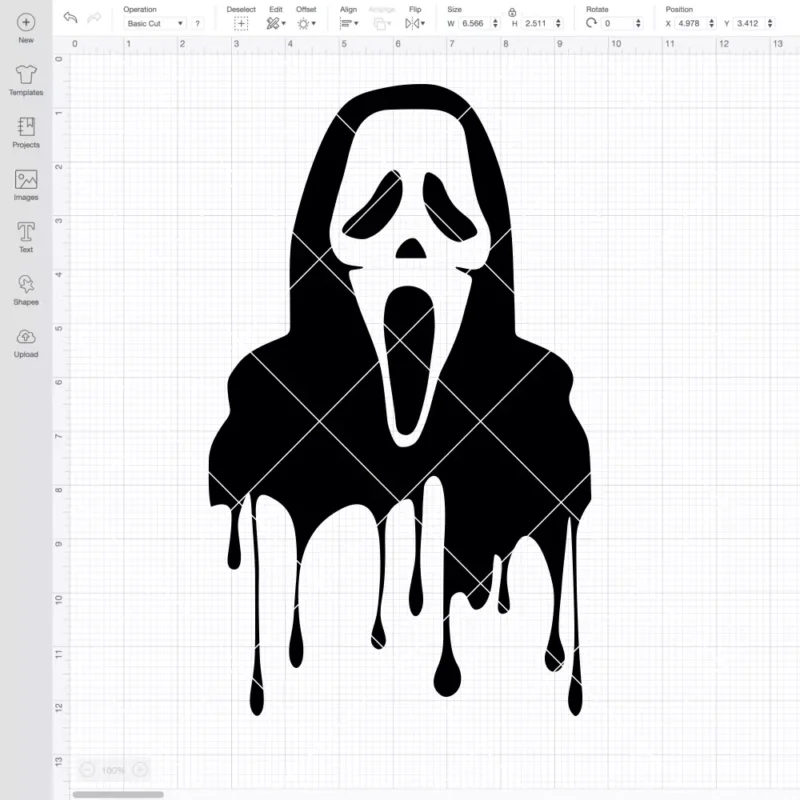Screen dimensions: 800x800
Task: Open the Arrange options
Action: [x=380, y=23]
